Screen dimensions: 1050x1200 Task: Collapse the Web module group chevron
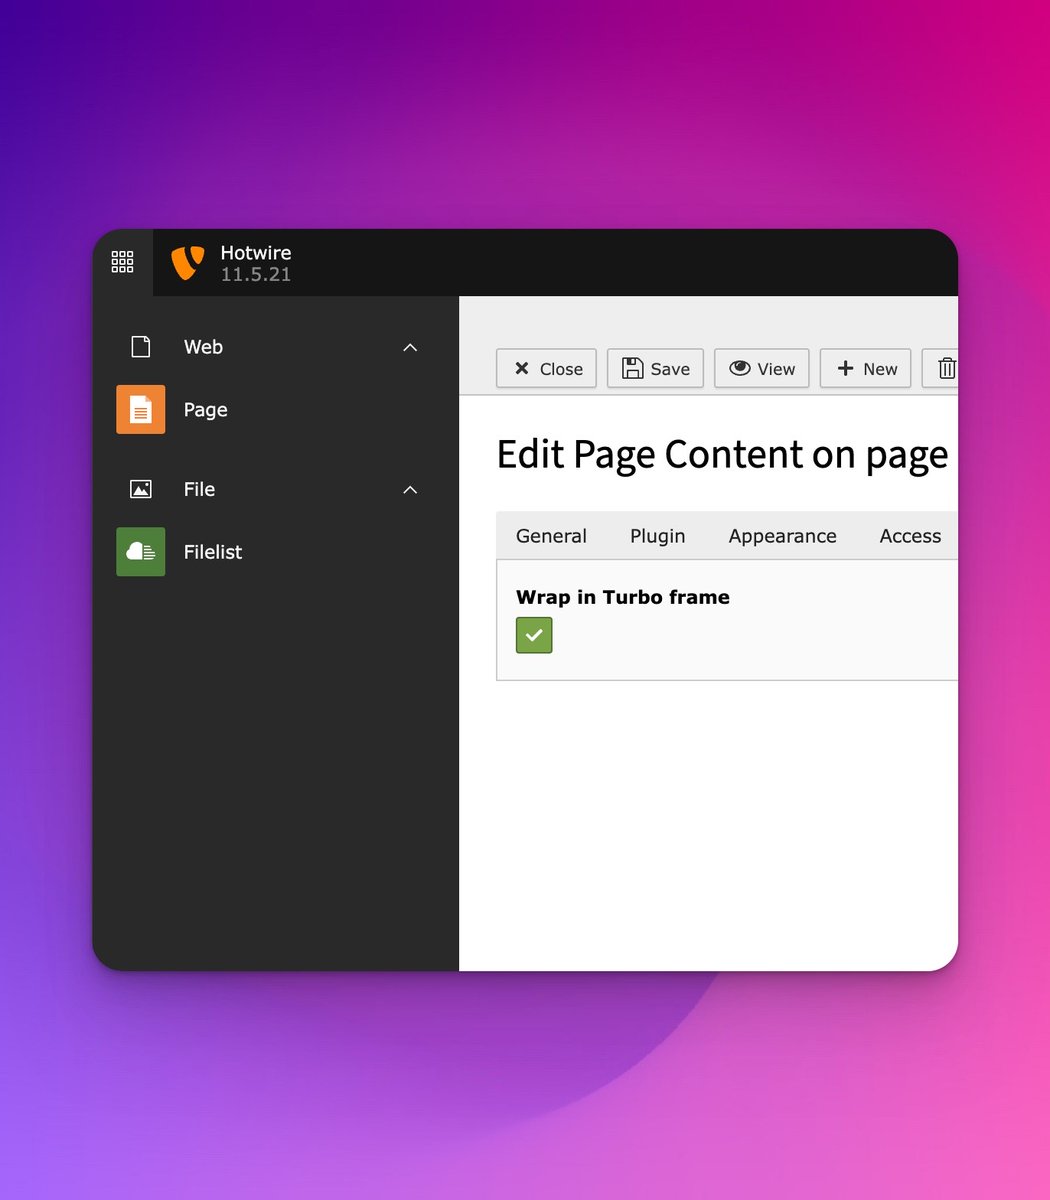click(x=410, y=347)
